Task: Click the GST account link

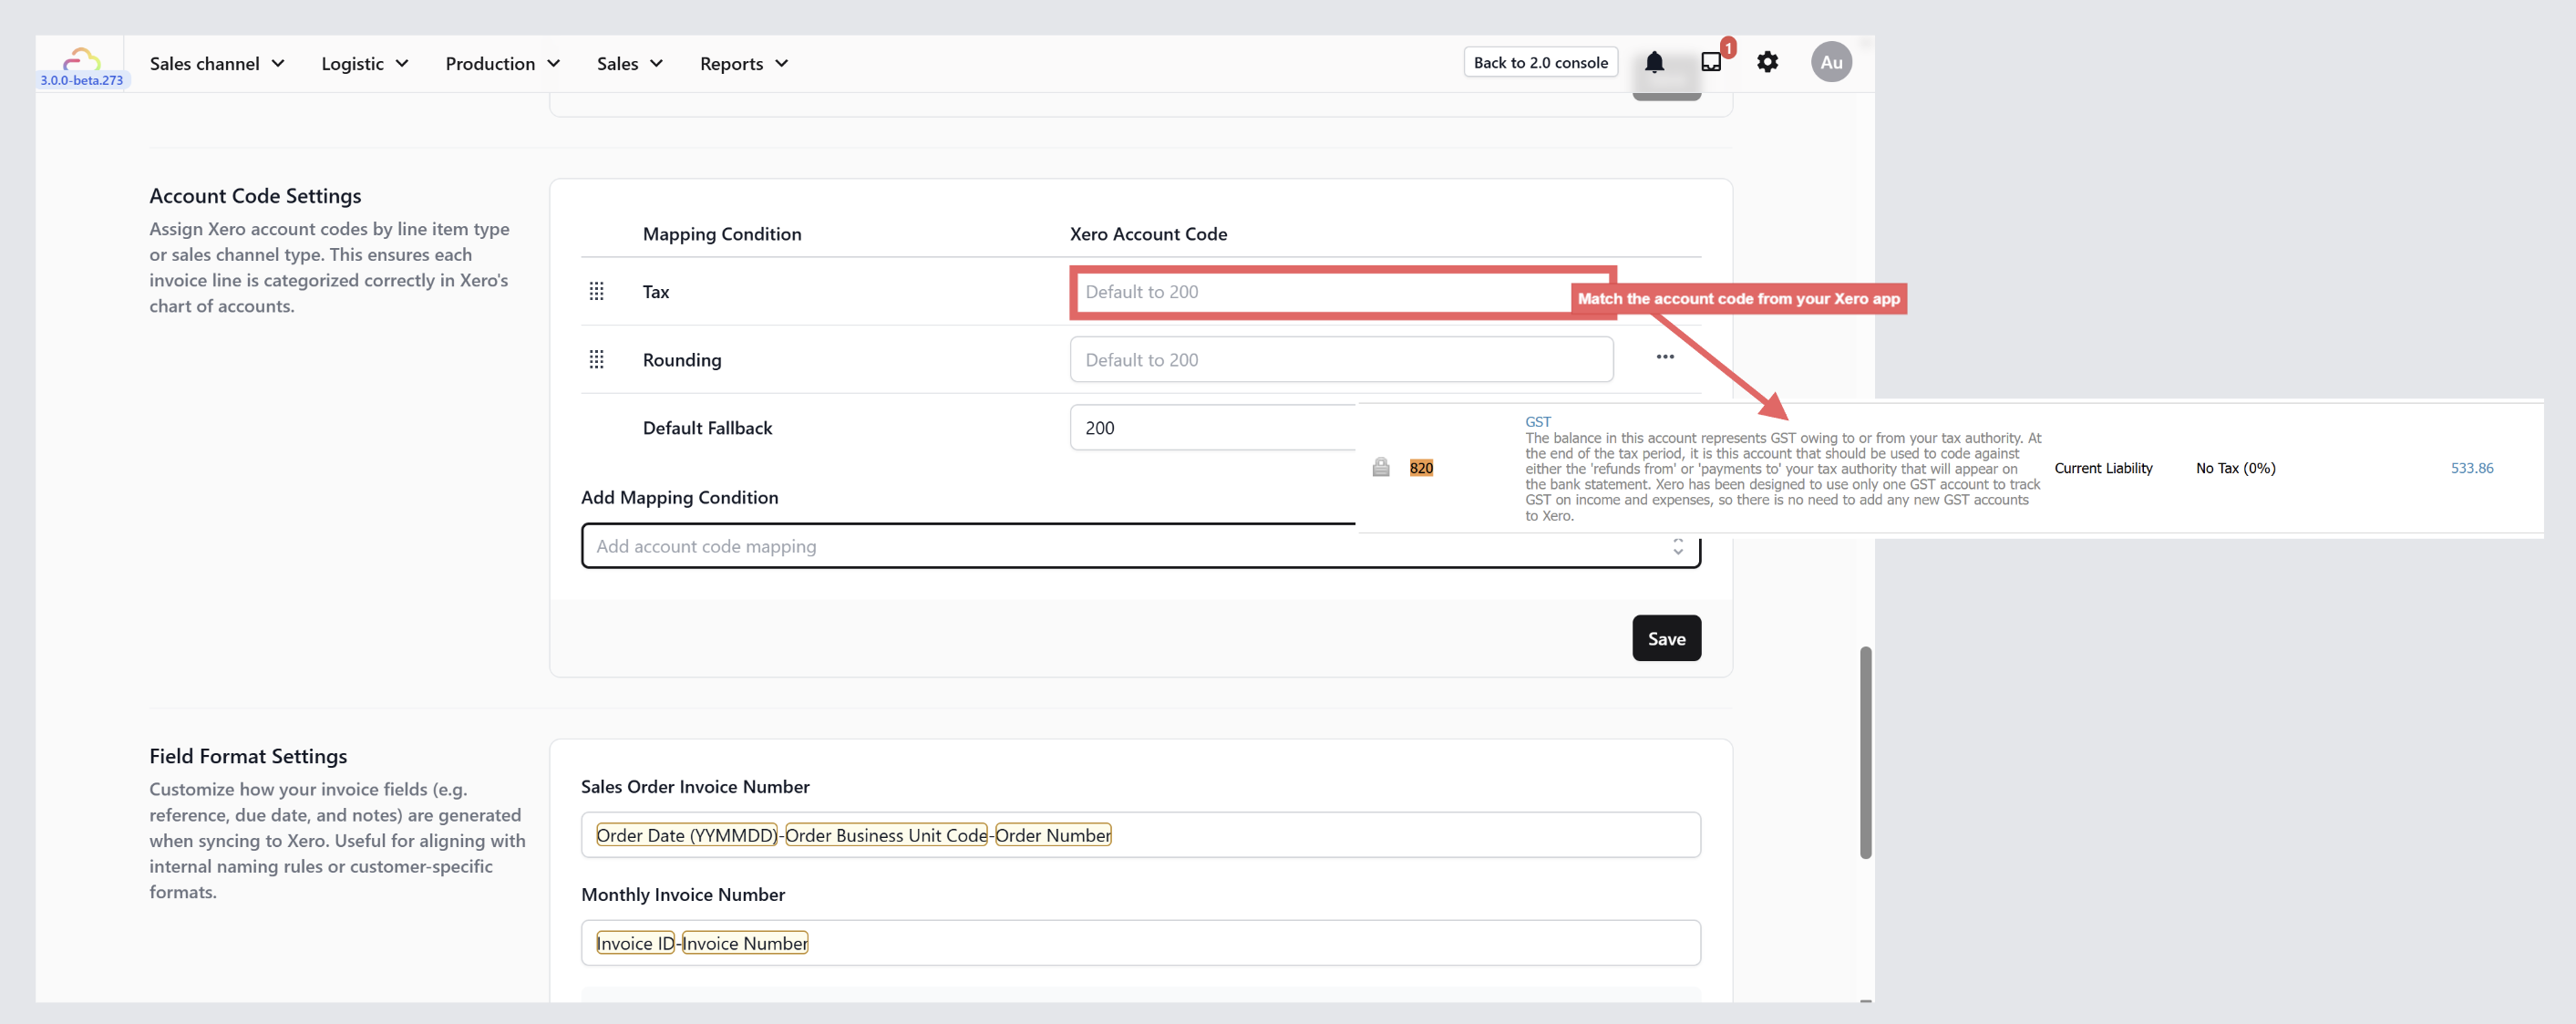Action: (x=1537, y=422)
